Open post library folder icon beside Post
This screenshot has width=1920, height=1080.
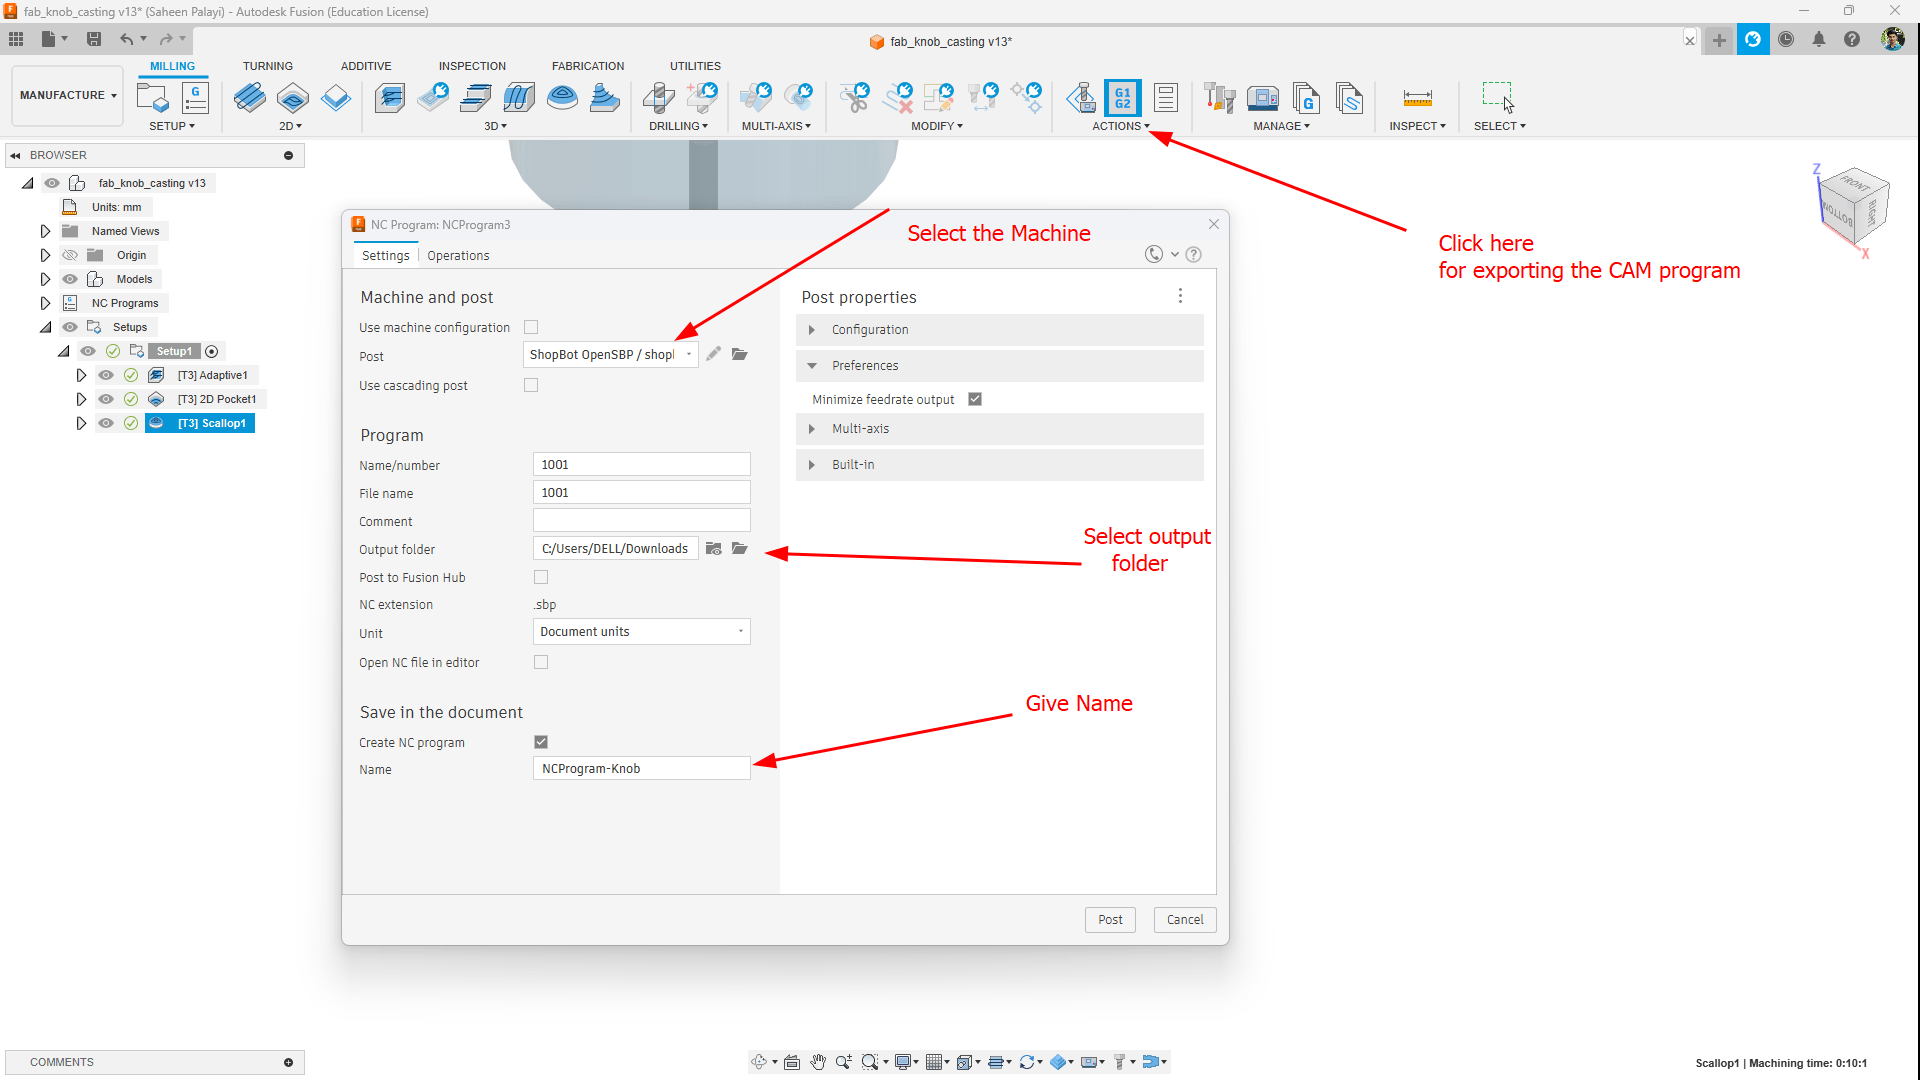pos(740,354)
